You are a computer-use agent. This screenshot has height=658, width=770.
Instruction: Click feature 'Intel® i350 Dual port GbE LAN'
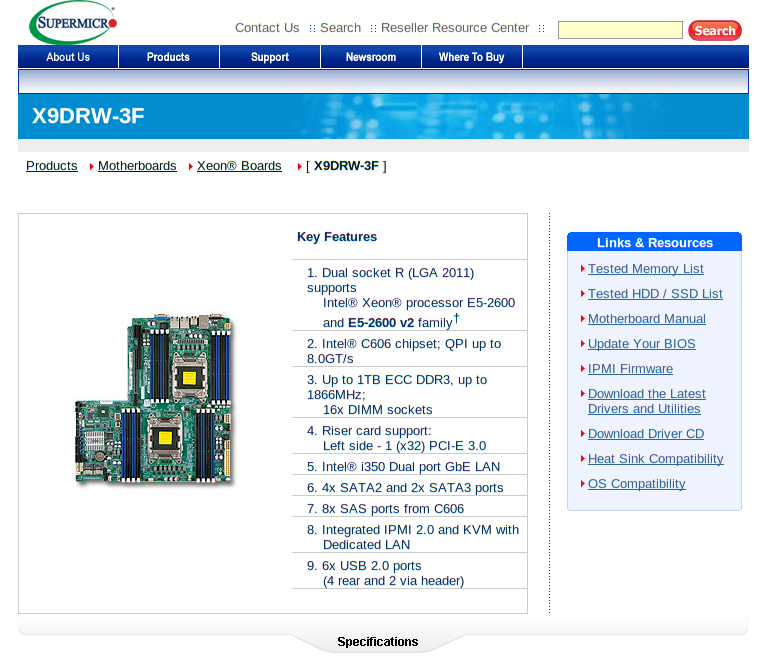tap(411, 467)
